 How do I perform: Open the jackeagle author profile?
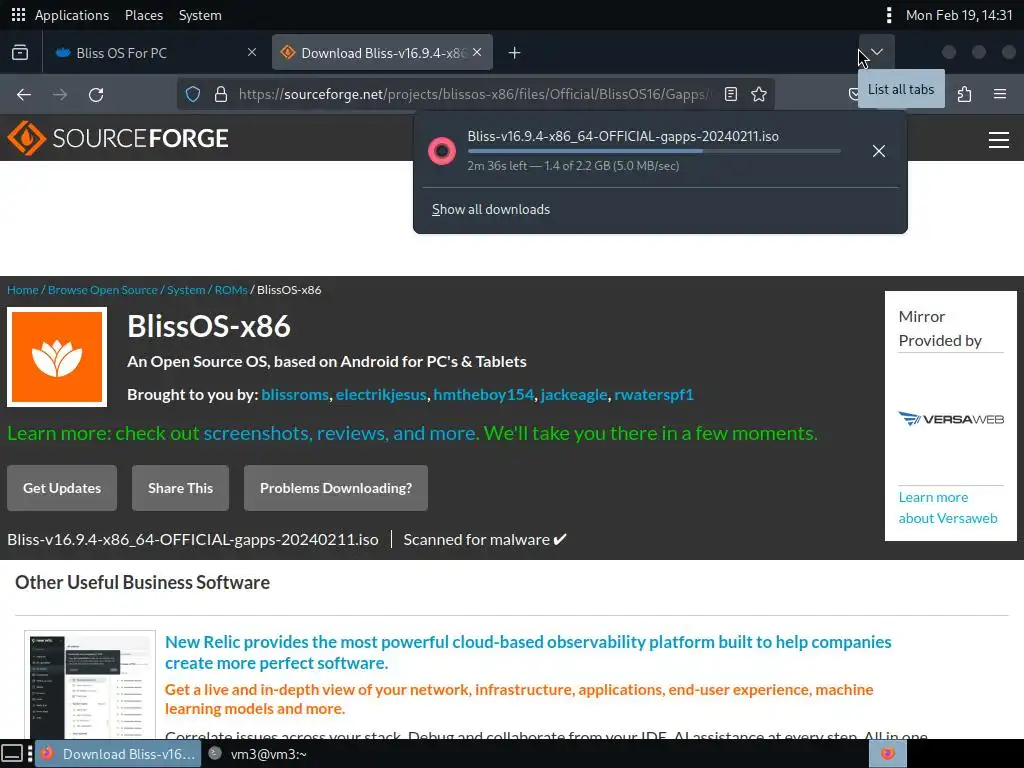[574, 394]
